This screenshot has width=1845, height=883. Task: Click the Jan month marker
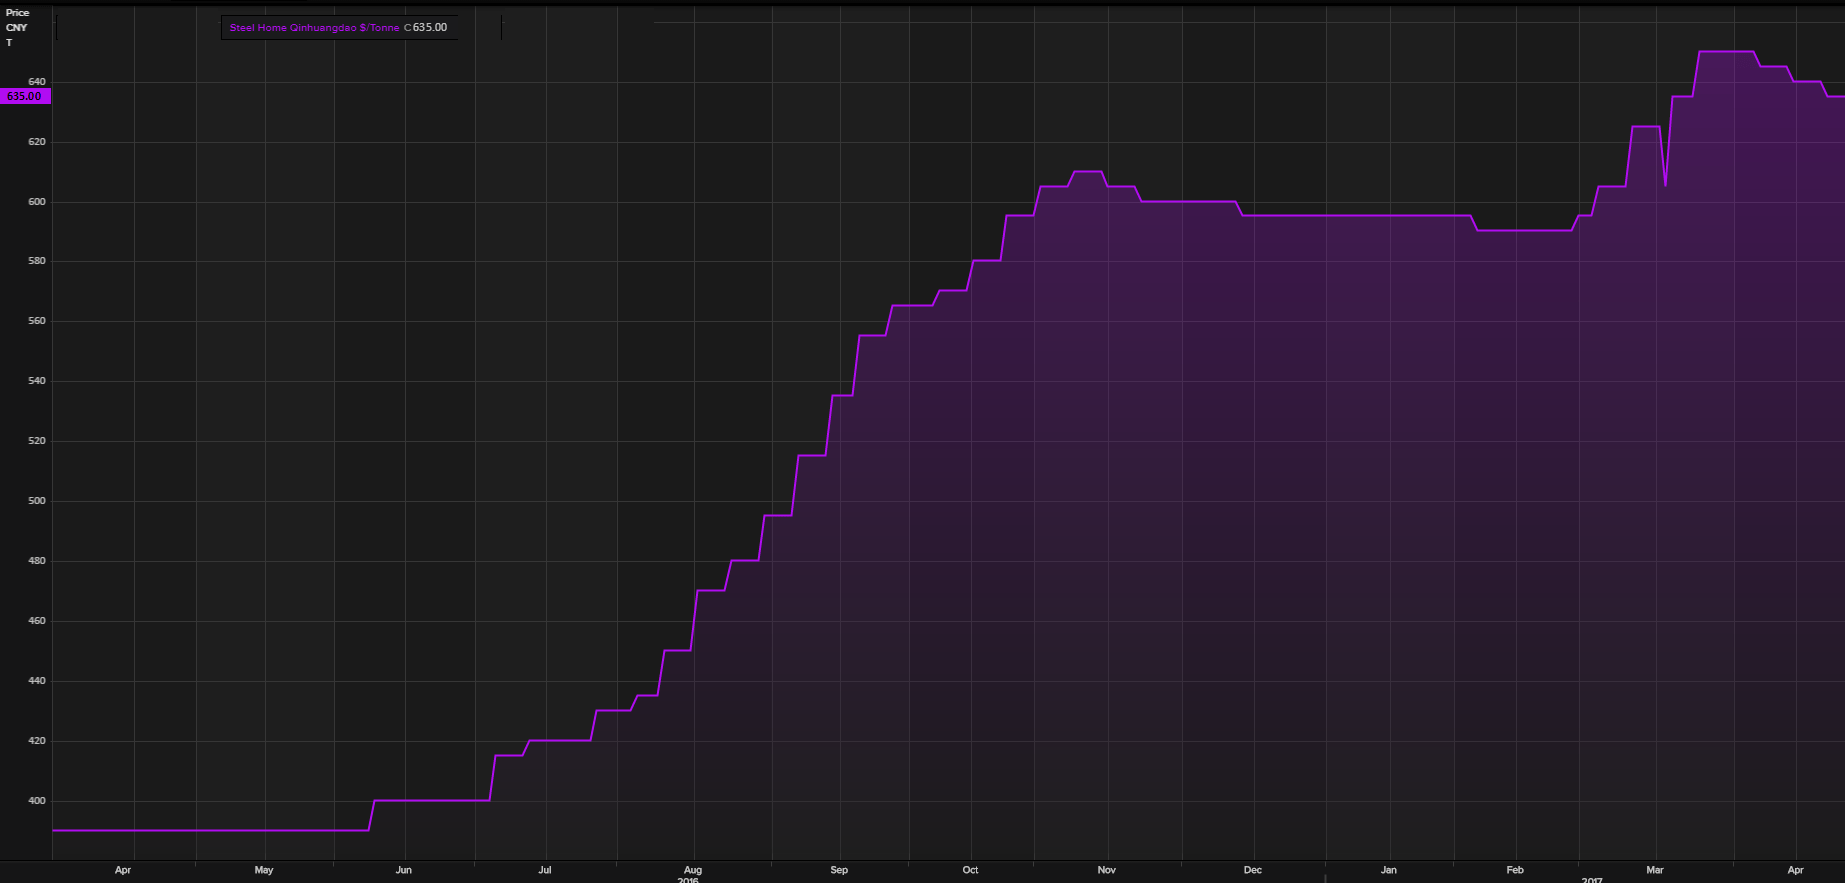pyautogui.click(x=1389, y=870)
